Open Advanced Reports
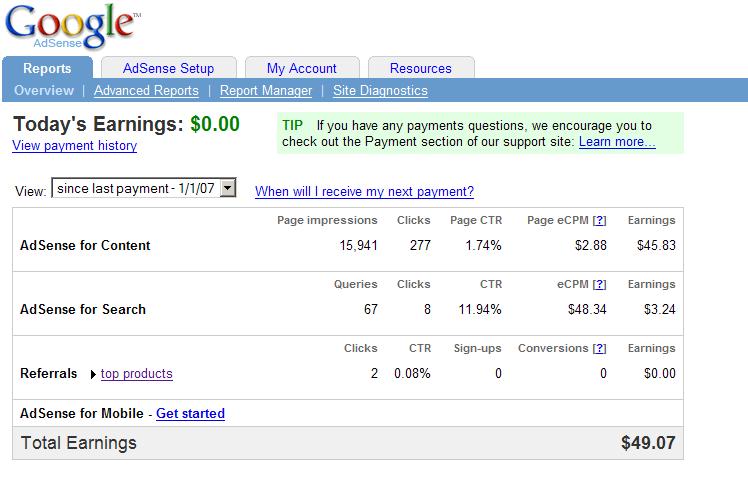748x480 pixels. (x=146, y=90)
